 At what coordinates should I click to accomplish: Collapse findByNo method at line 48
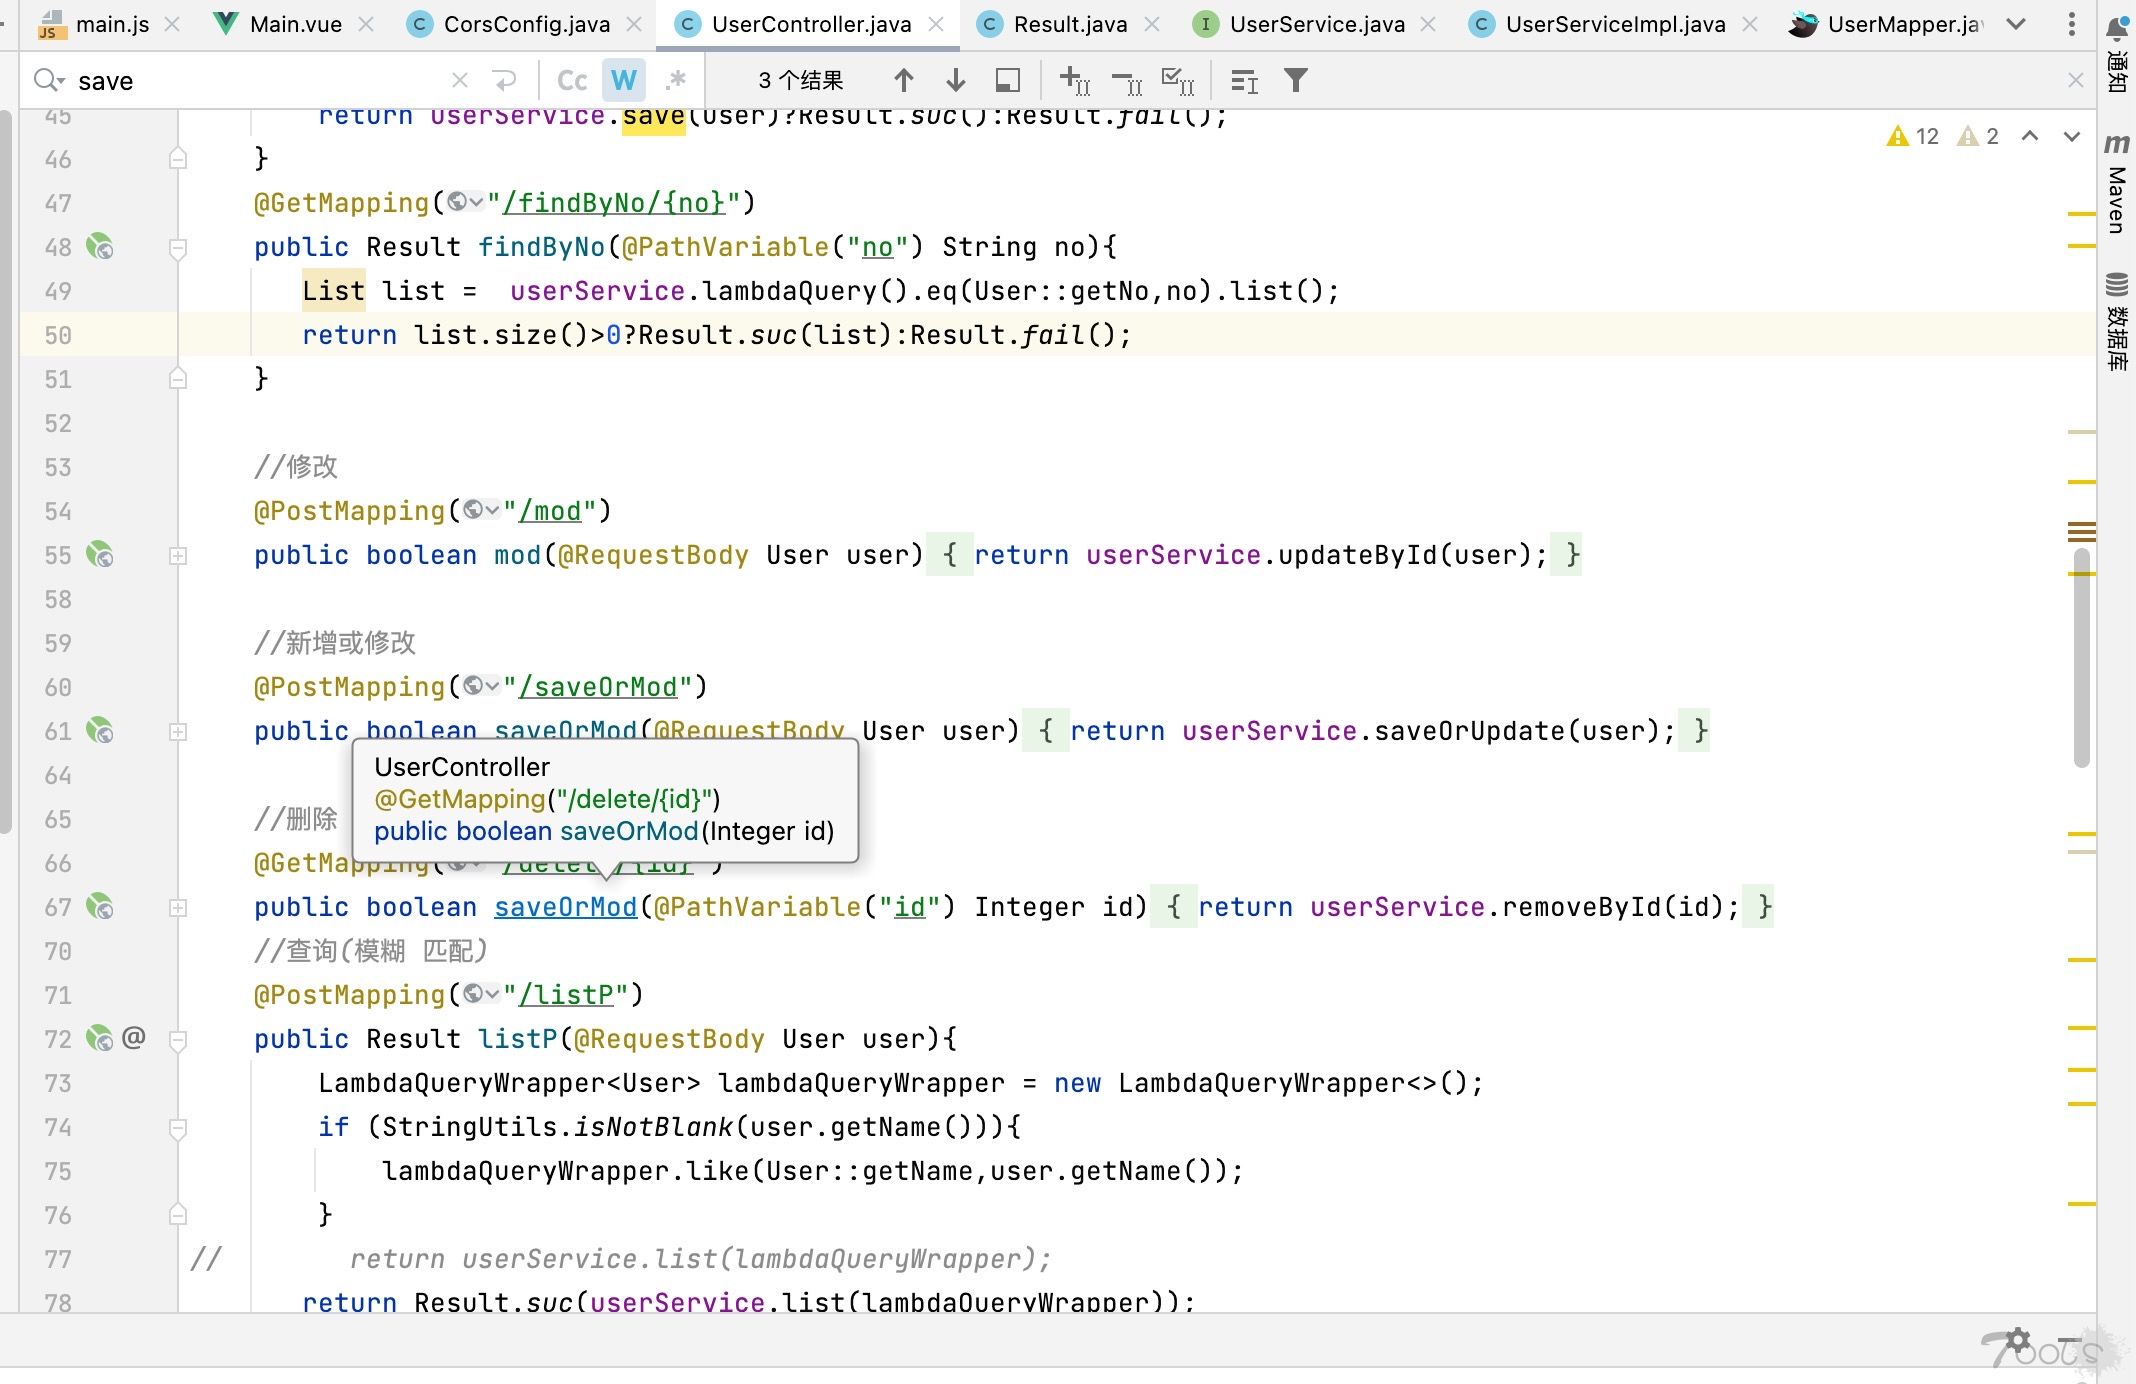178,248
